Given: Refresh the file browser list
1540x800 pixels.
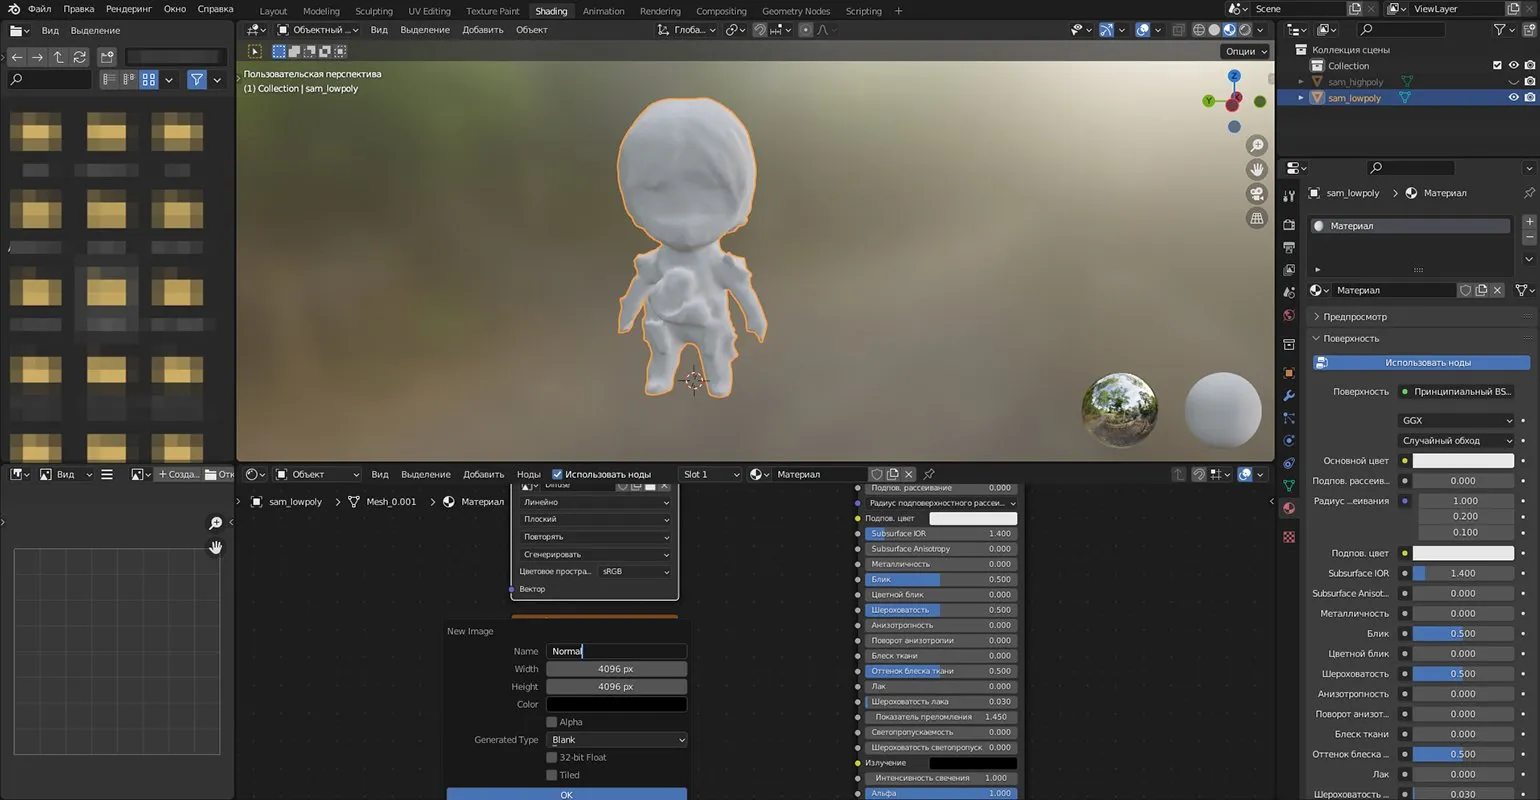Looking at the screenshot, I should point(80,57).
